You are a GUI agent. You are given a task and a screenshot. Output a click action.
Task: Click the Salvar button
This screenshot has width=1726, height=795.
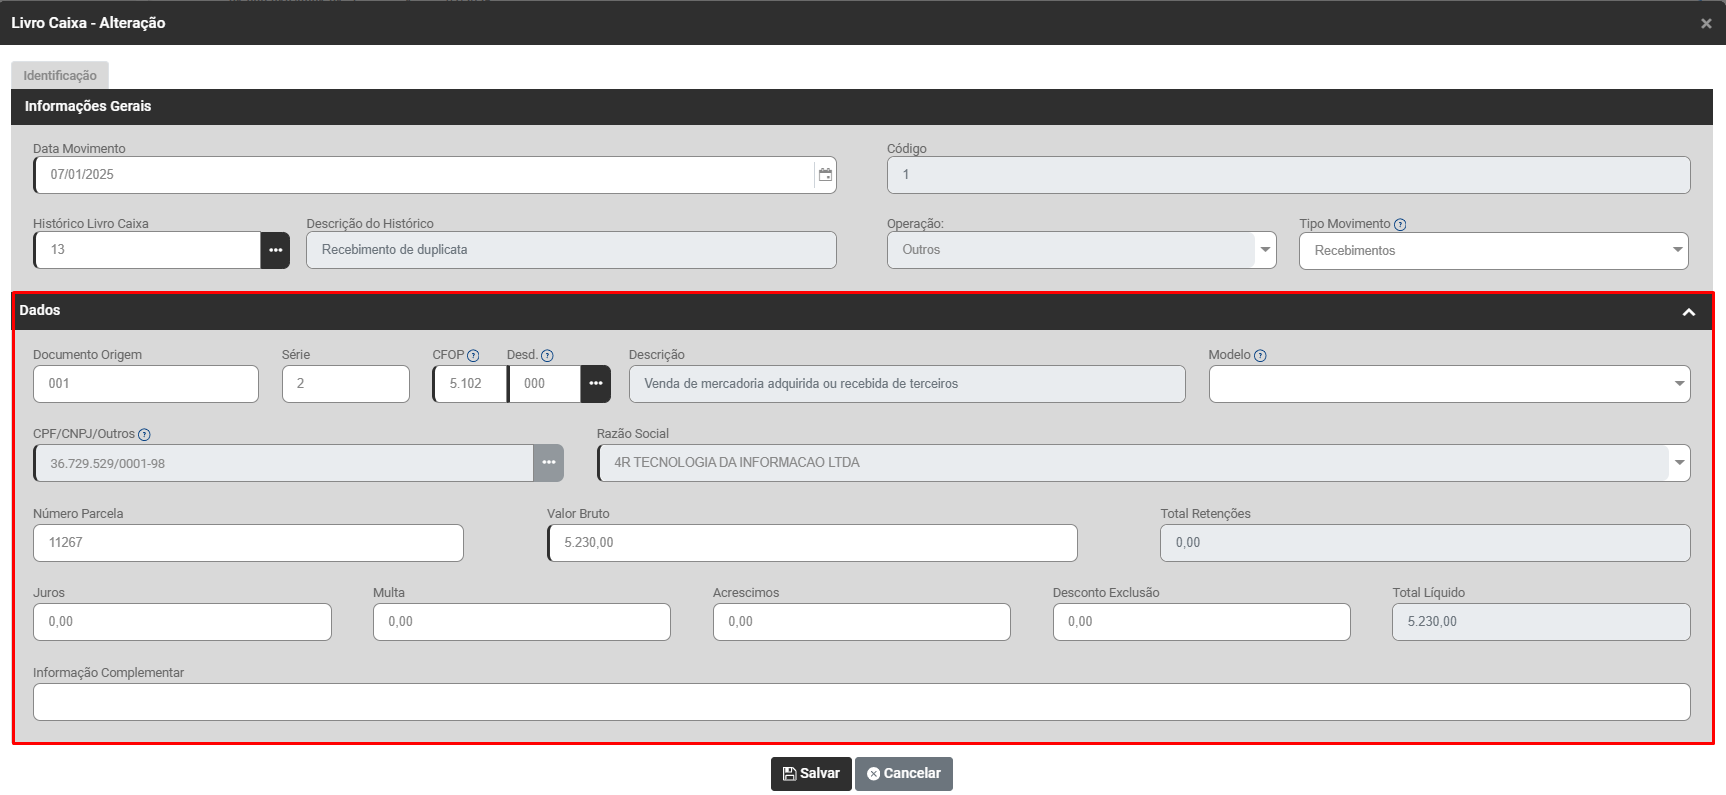point(811,774)
